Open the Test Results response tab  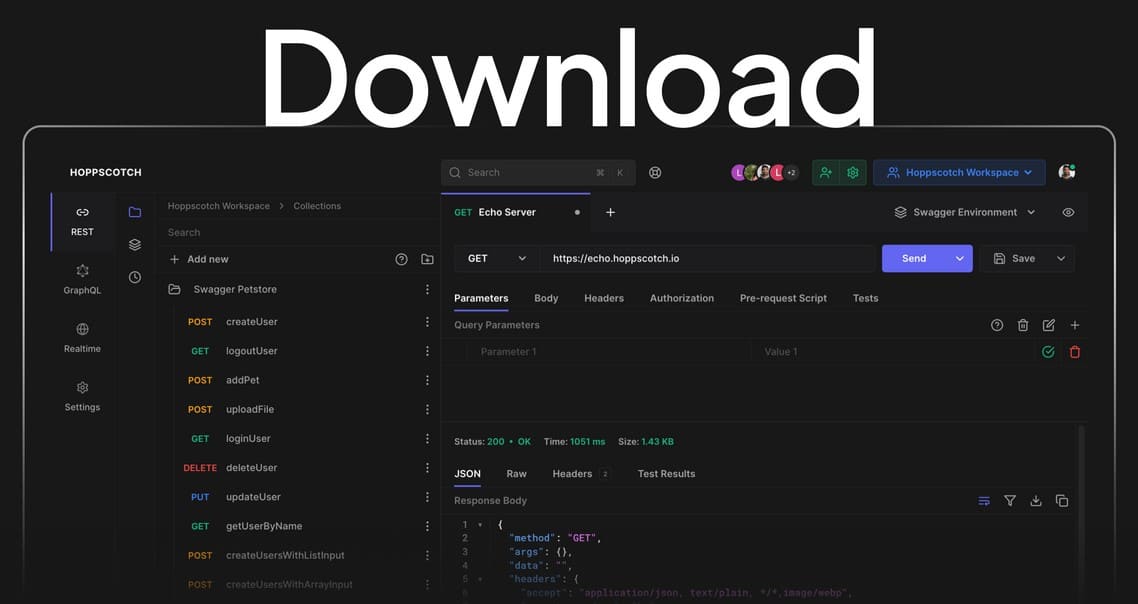point(666,474)
